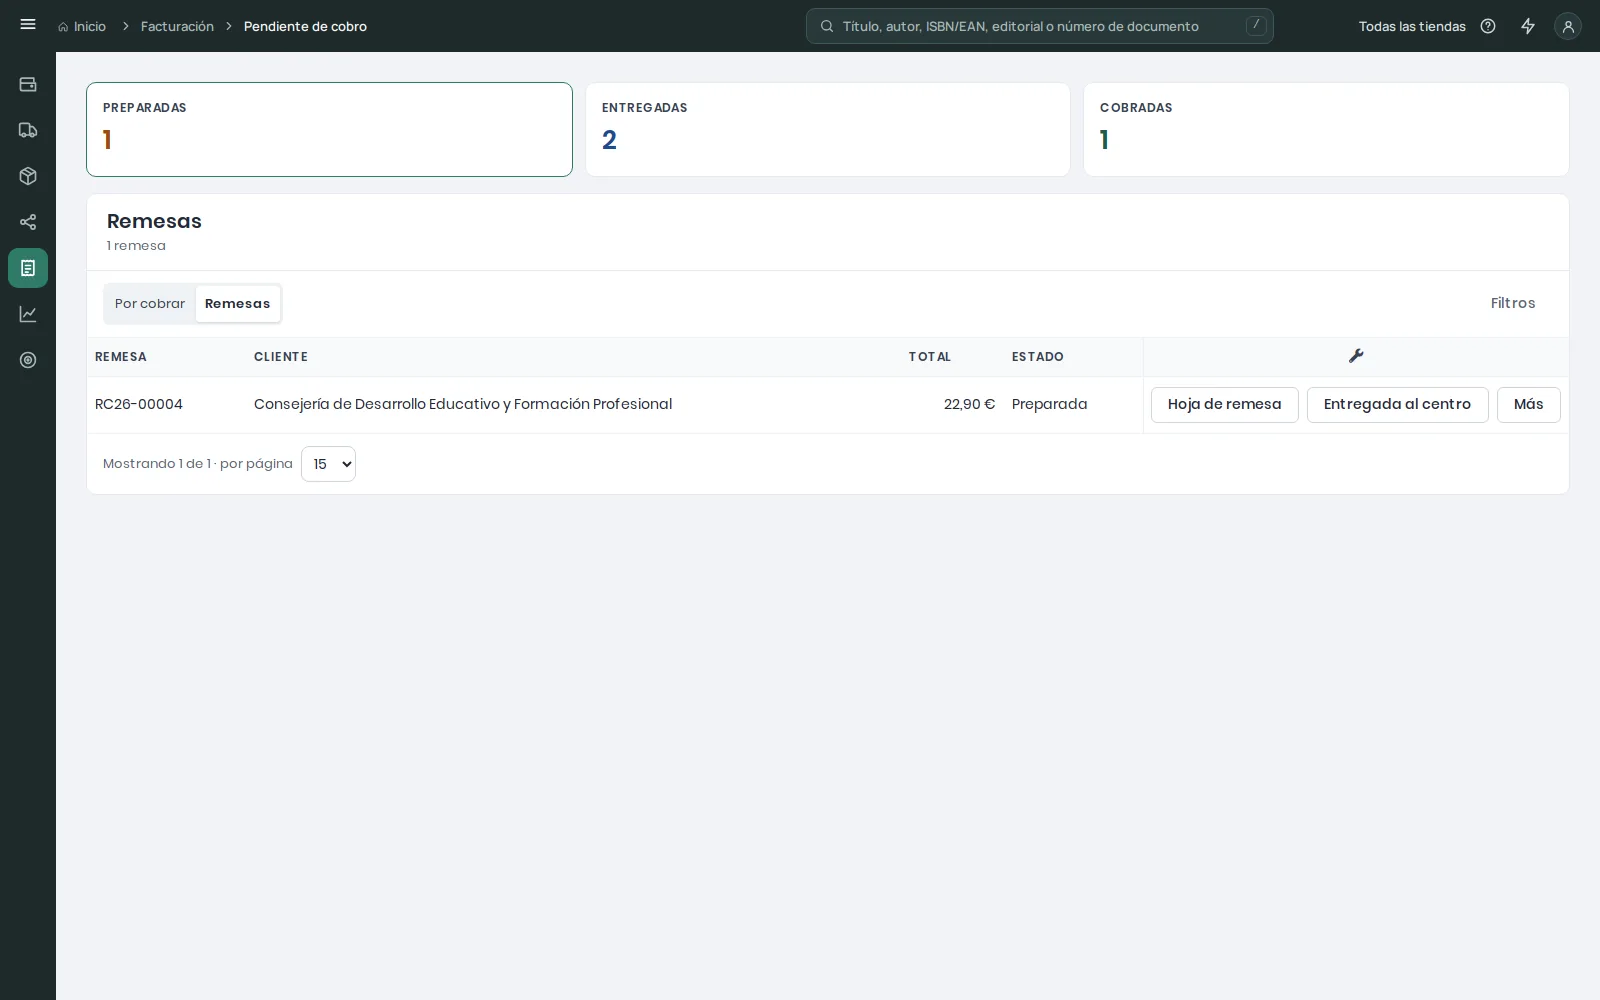Select the Preparadas summary card
This screenshot has width=1600, height=1000.
coord(329,129)
